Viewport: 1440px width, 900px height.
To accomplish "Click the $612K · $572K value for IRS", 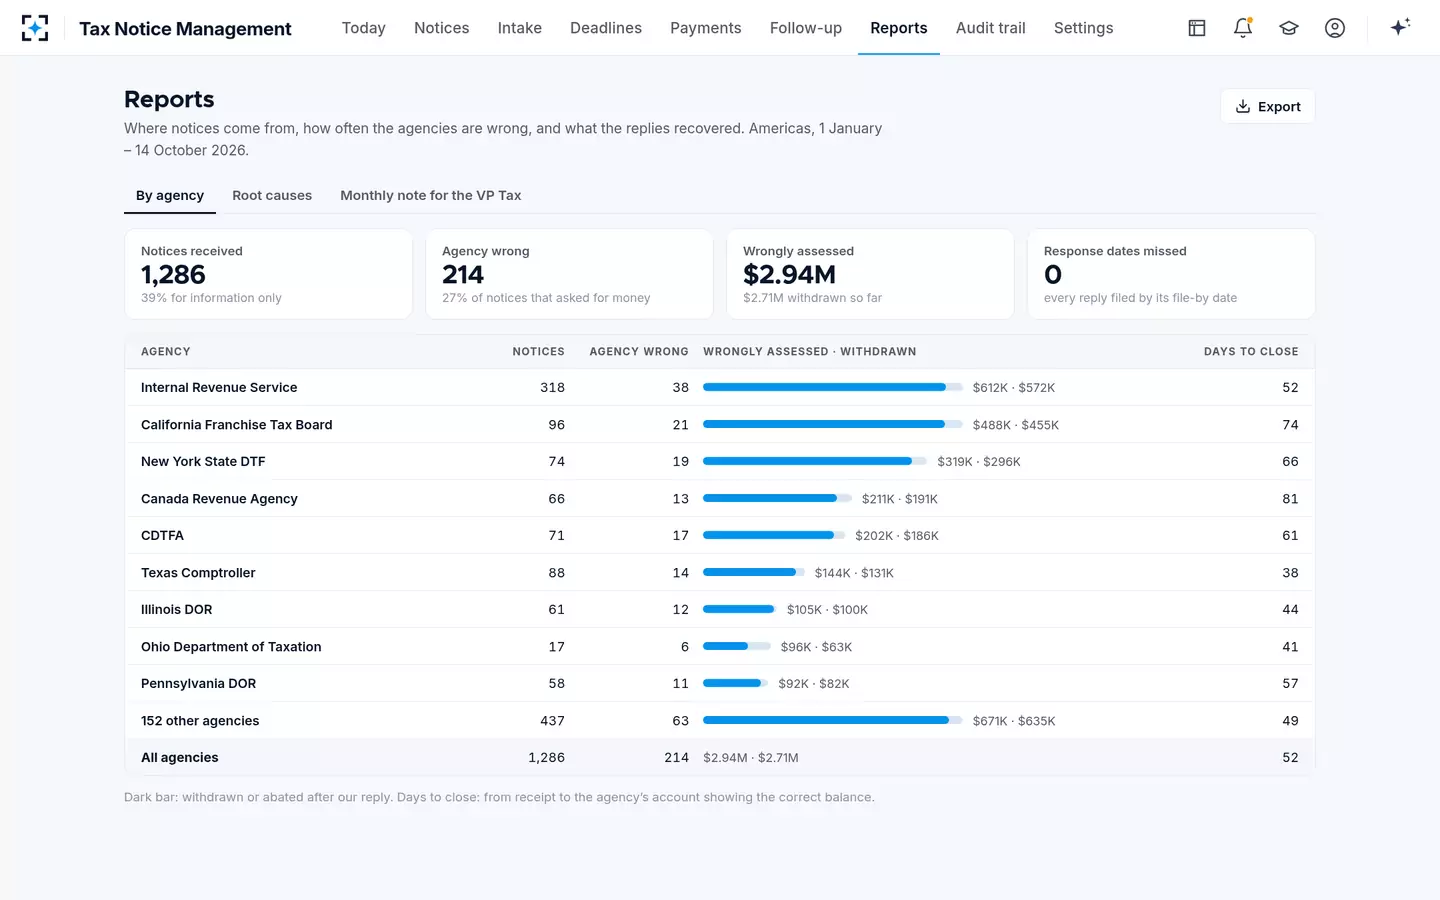I will click(x=1014, y=388).
